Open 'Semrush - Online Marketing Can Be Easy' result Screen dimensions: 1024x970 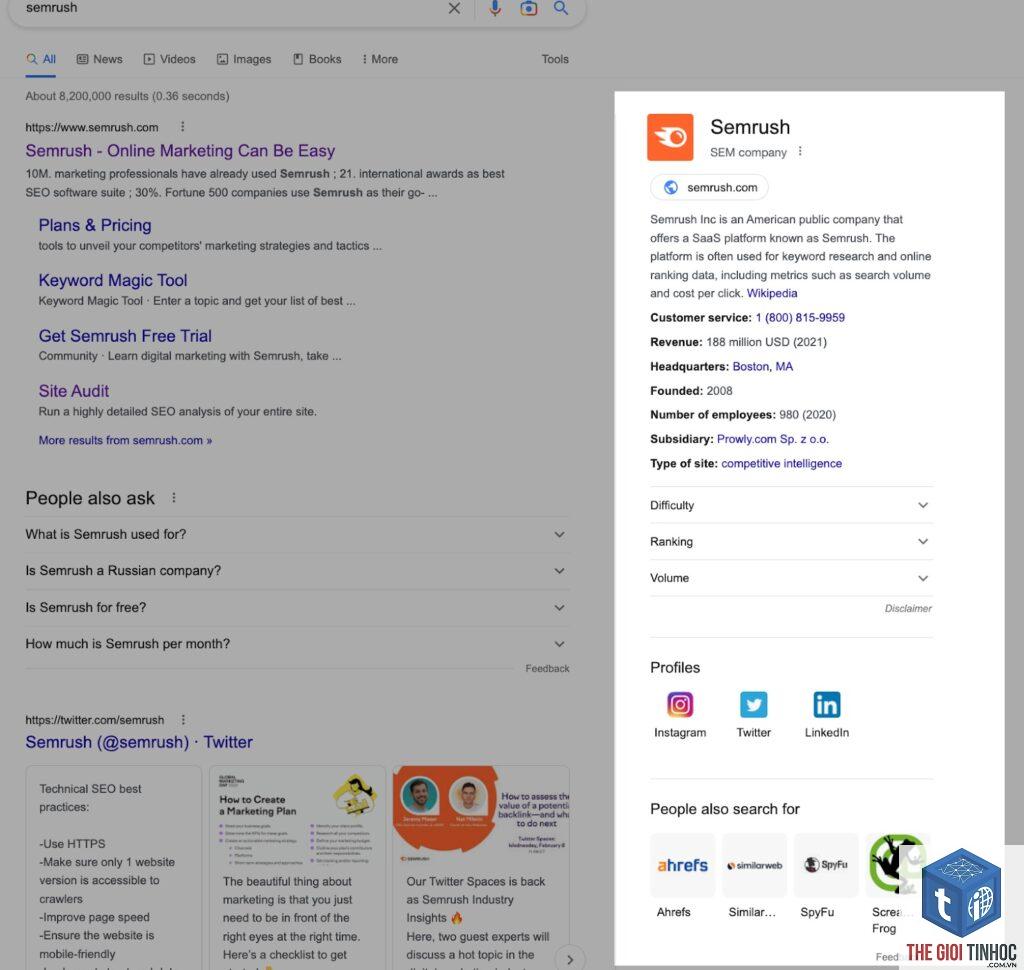(x=180, y=151)
